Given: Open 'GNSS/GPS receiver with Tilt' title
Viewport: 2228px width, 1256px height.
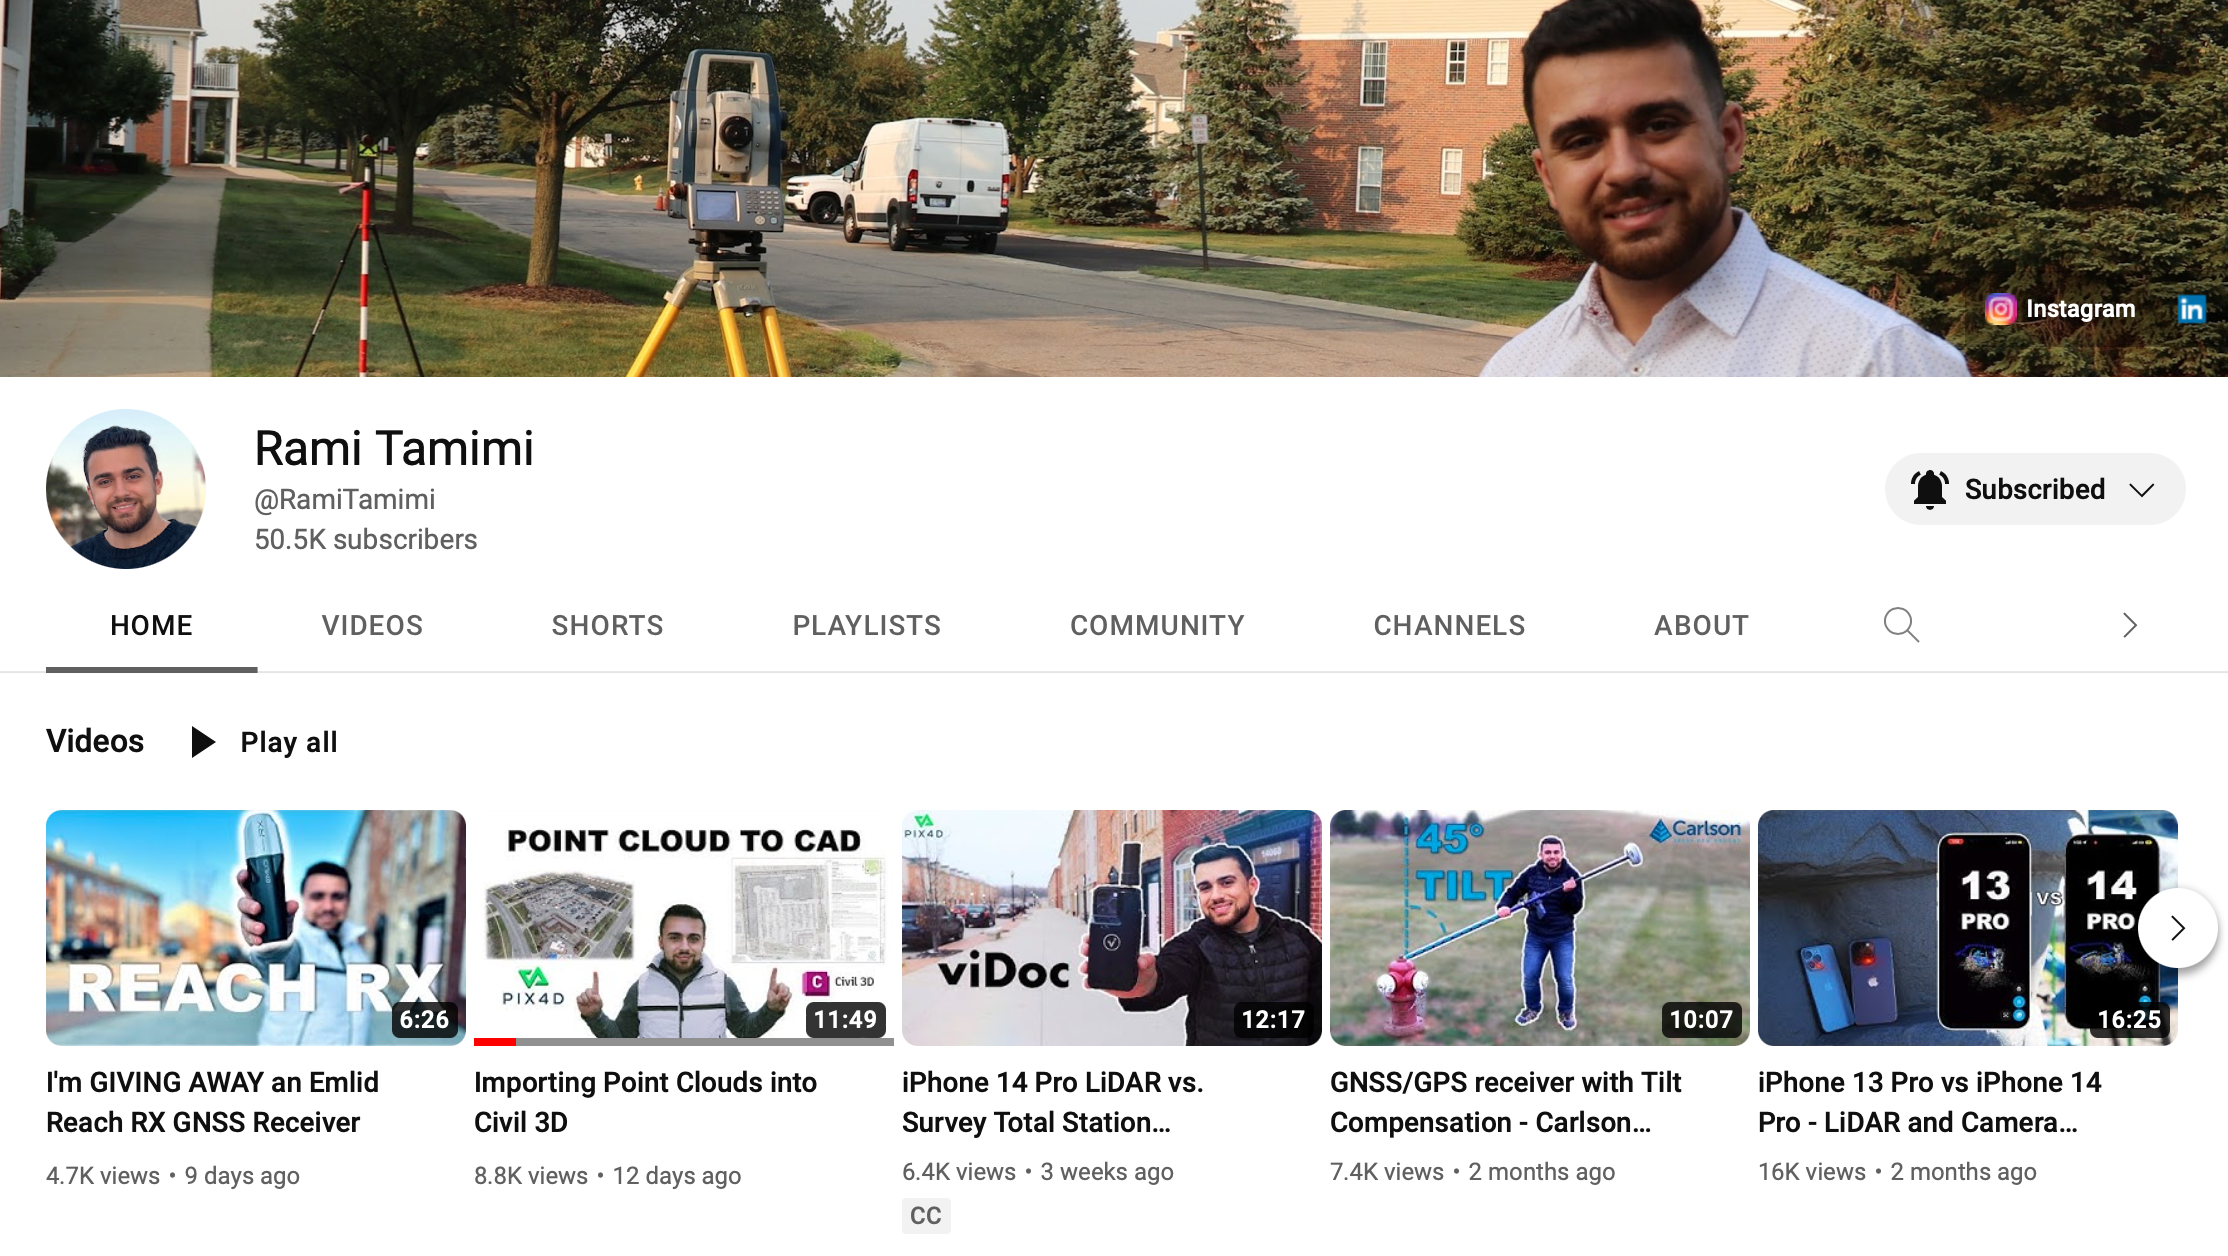Looking at the screenshot, I should pos(1506,1102).
